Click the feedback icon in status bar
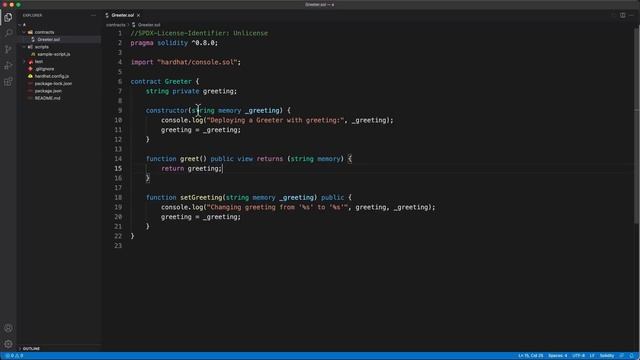 pyautogui.click(x=622, y=356)
